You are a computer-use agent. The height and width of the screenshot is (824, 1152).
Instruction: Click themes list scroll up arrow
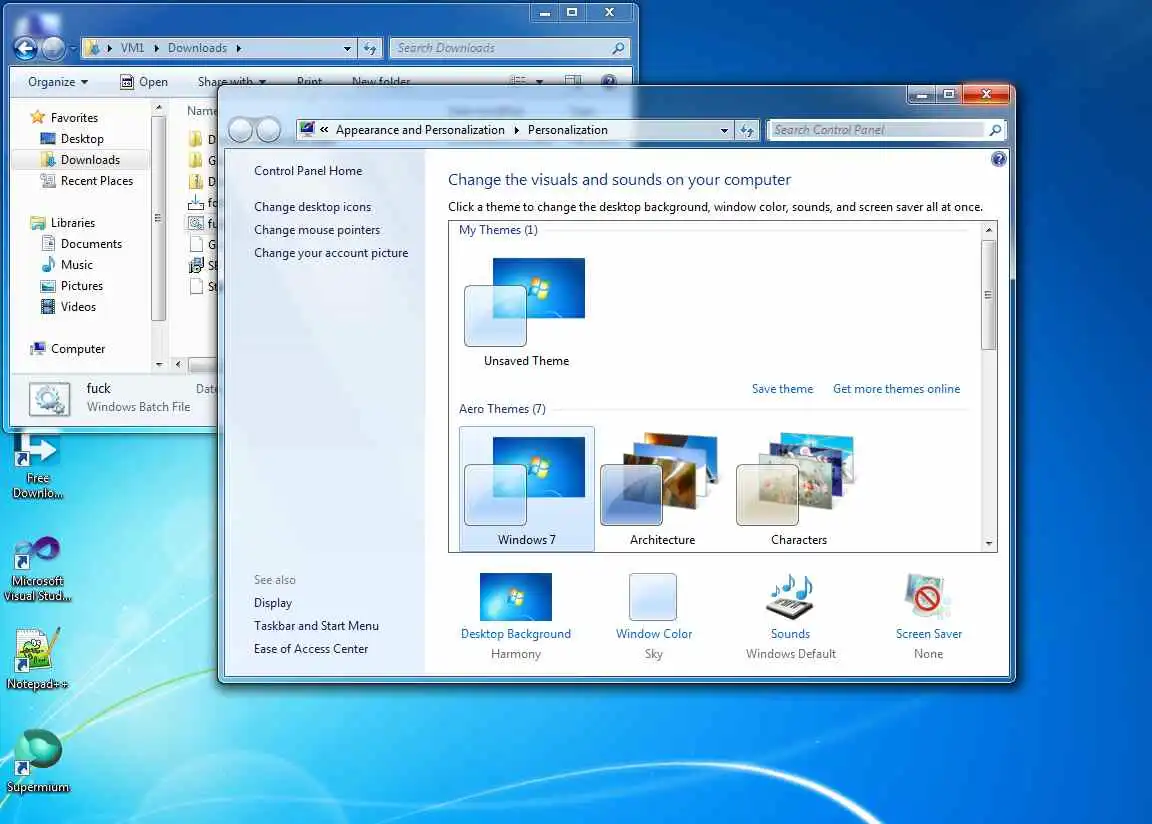[989, 230]
